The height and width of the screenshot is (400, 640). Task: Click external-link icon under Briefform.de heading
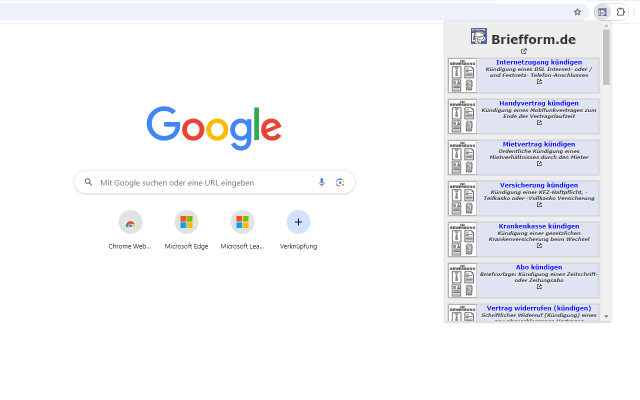click(524, 51)
